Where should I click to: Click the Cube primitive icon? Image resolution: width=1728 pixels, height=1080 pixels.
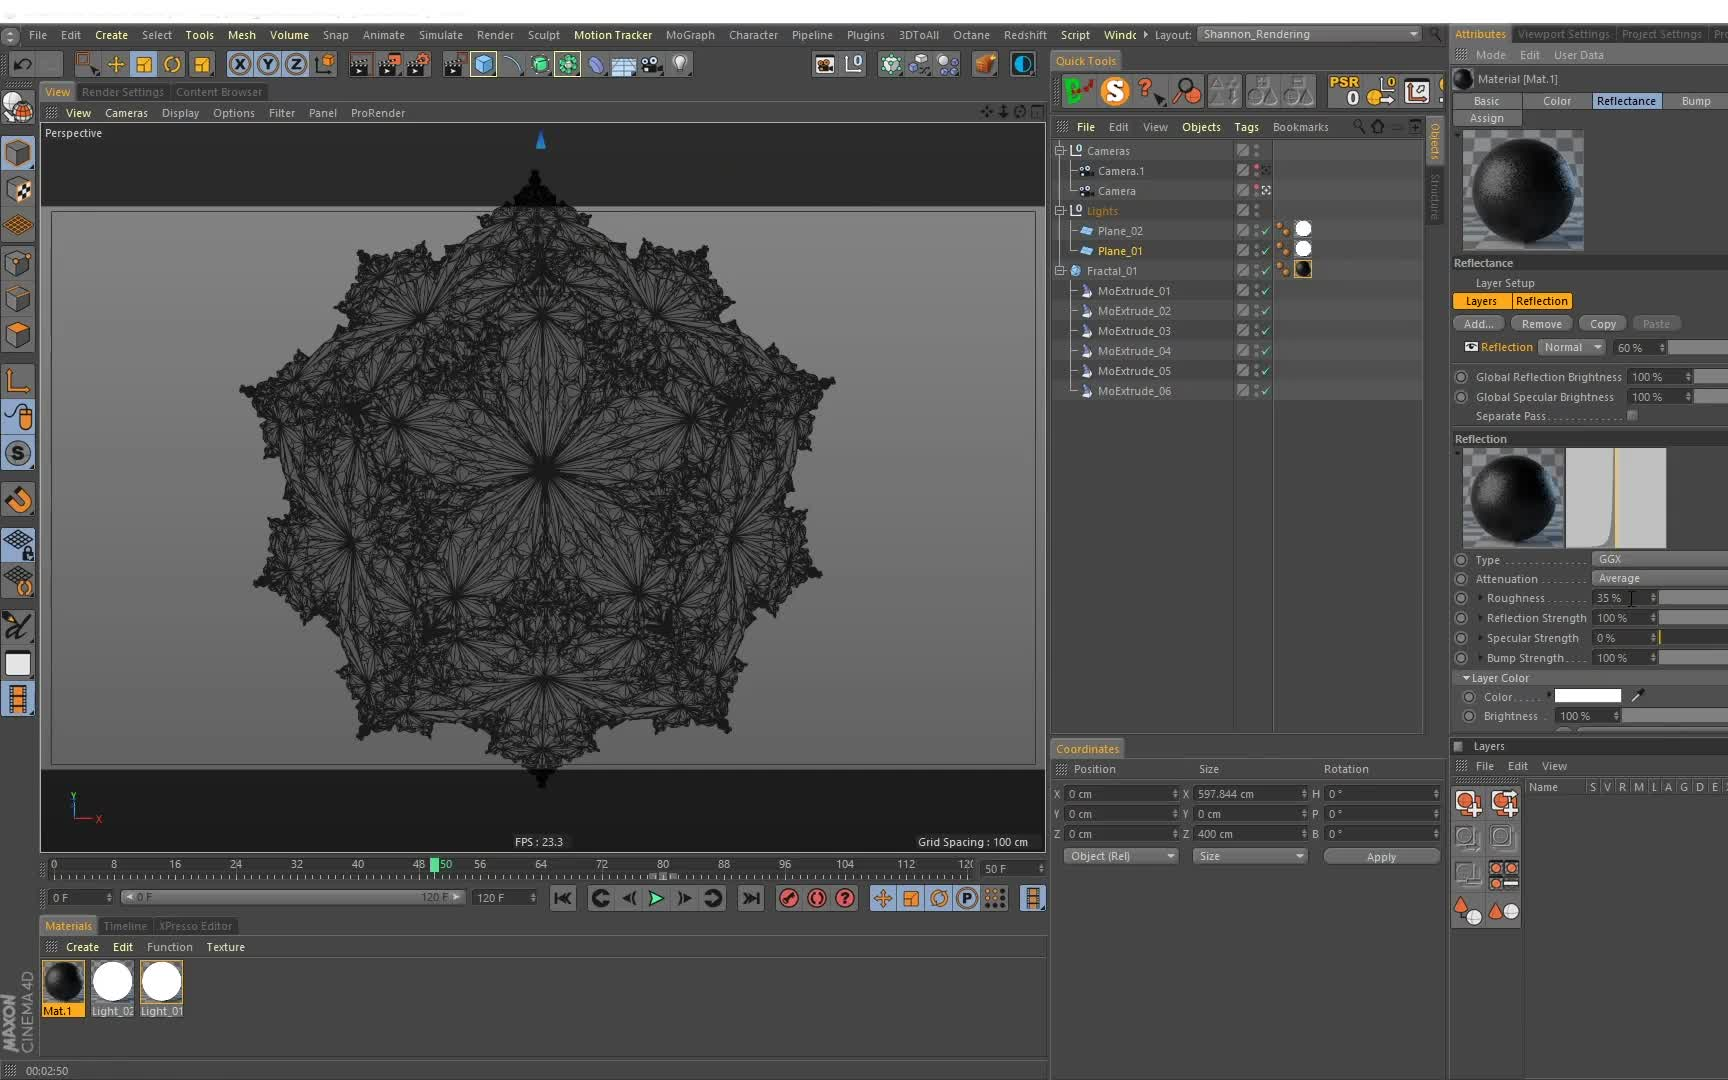483,64
